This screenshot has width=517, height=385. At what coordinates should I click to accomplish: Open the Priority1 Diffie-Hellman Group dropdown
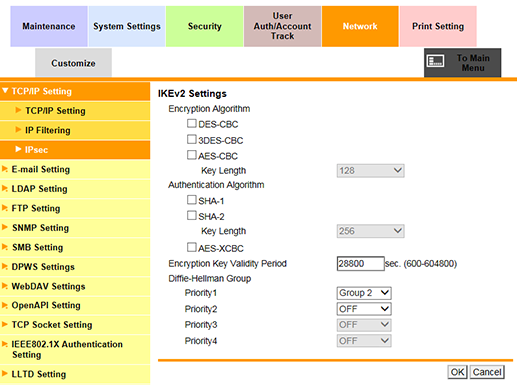tap(364, 293)
